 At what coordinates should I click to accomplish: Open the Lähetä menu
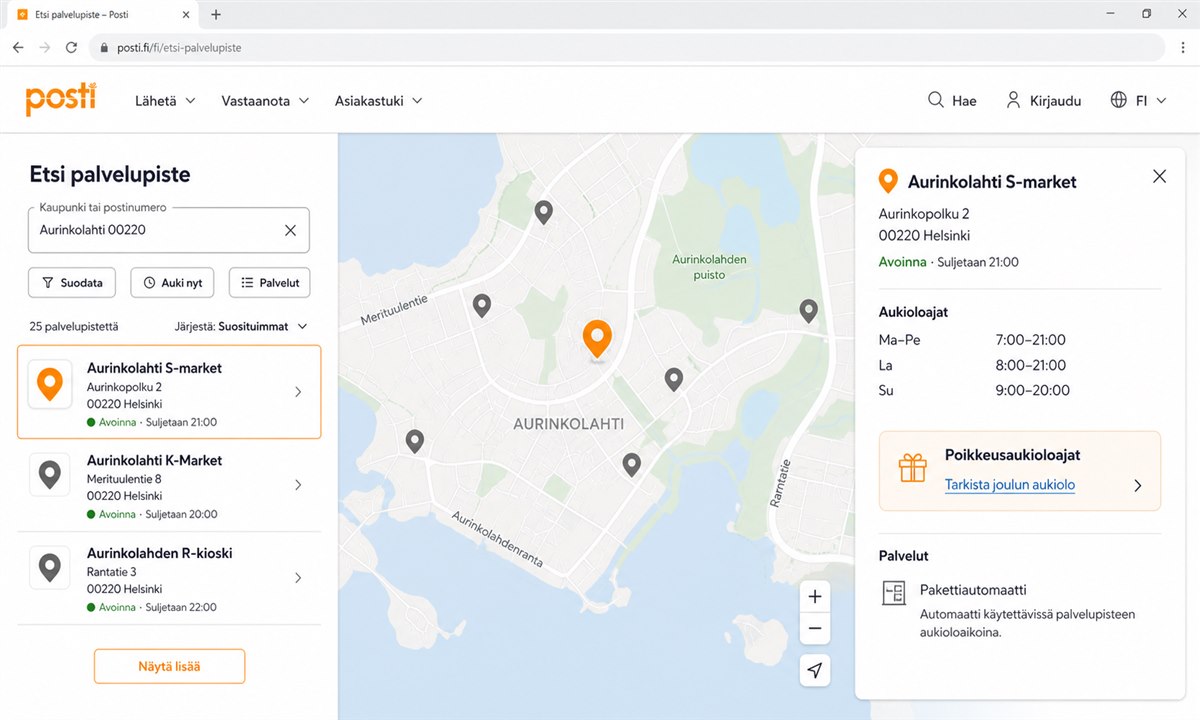click(165, 101)
